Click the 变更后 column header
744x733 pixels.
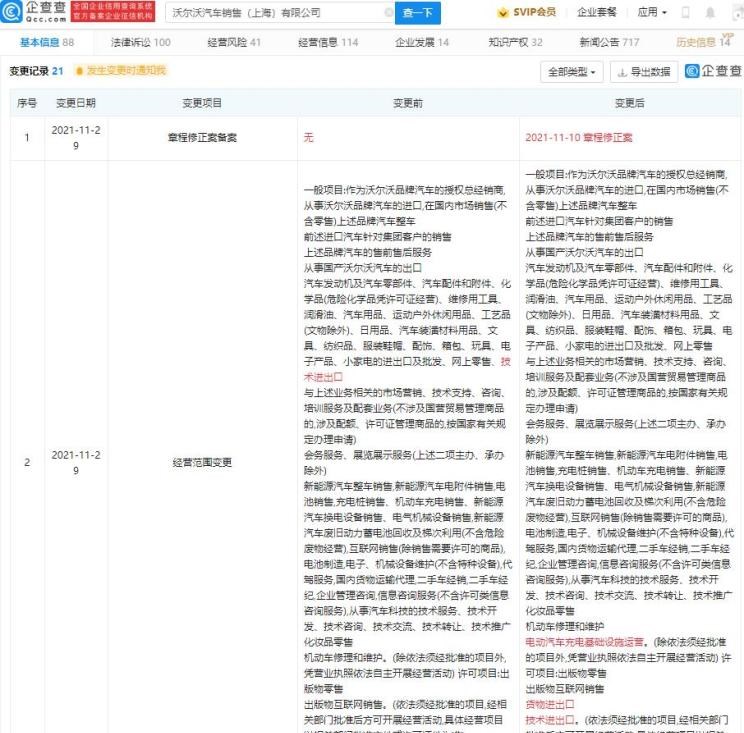click(630, 103)
